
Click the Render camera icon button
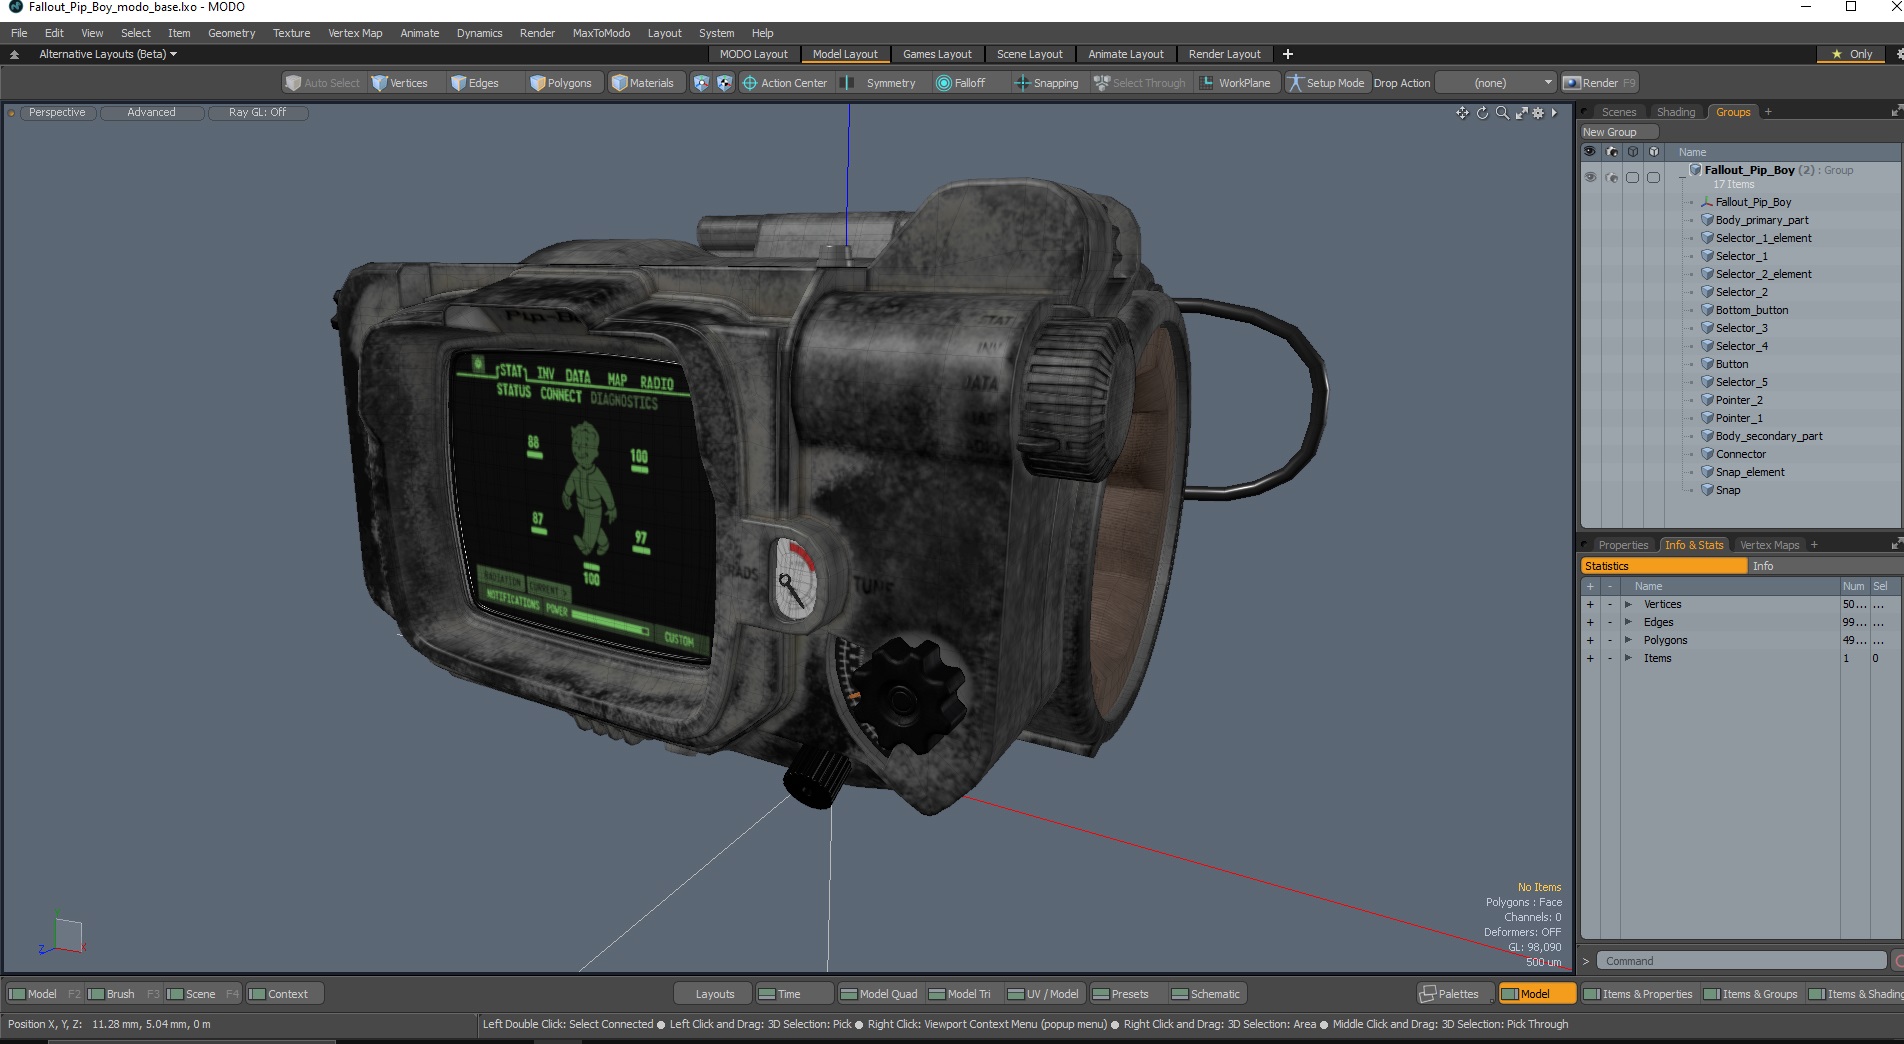click(1571, 83)
